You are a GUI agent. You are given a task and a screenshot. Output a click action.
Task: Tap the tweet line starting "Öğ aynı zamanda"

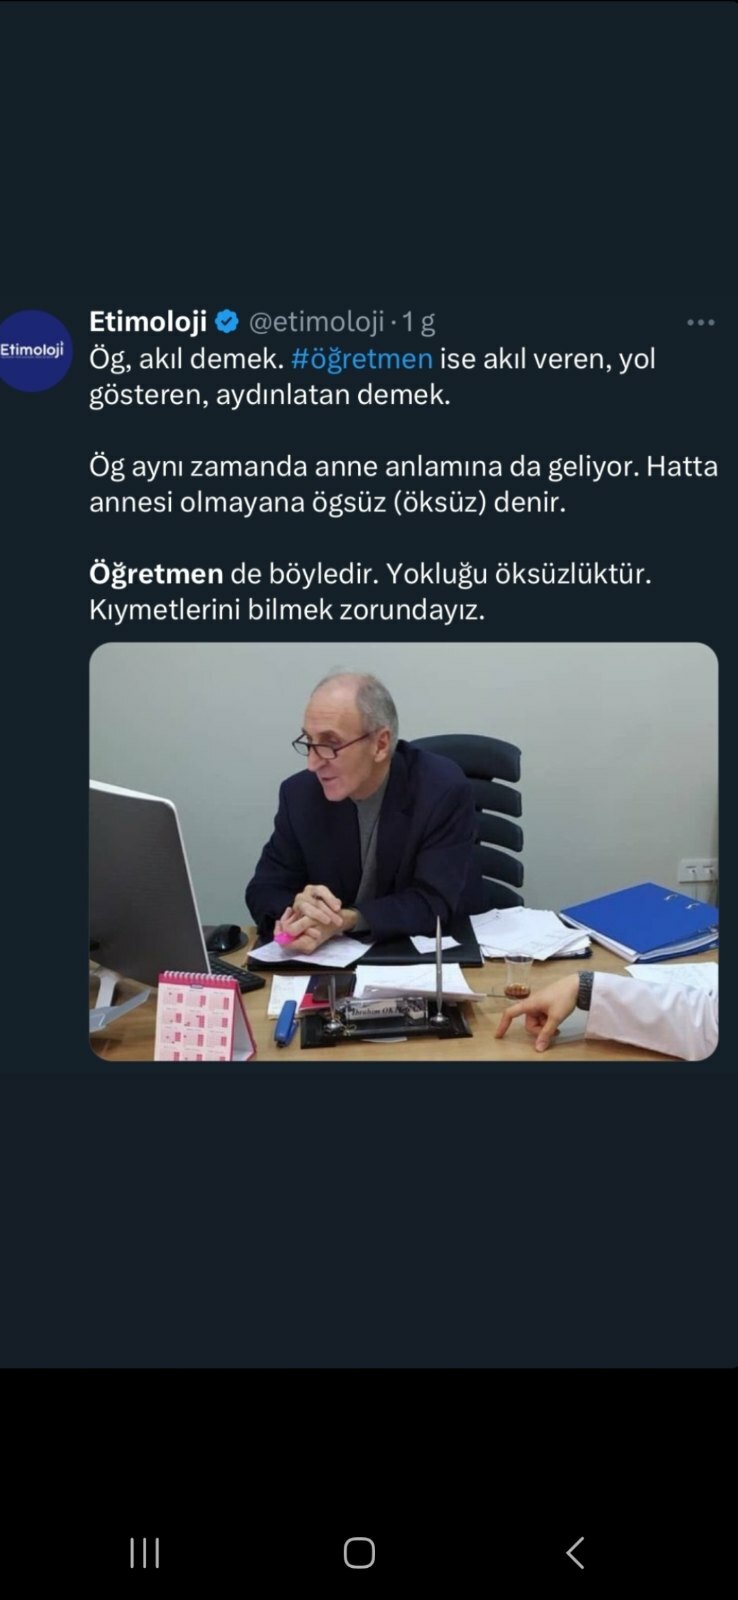point(403,466)
